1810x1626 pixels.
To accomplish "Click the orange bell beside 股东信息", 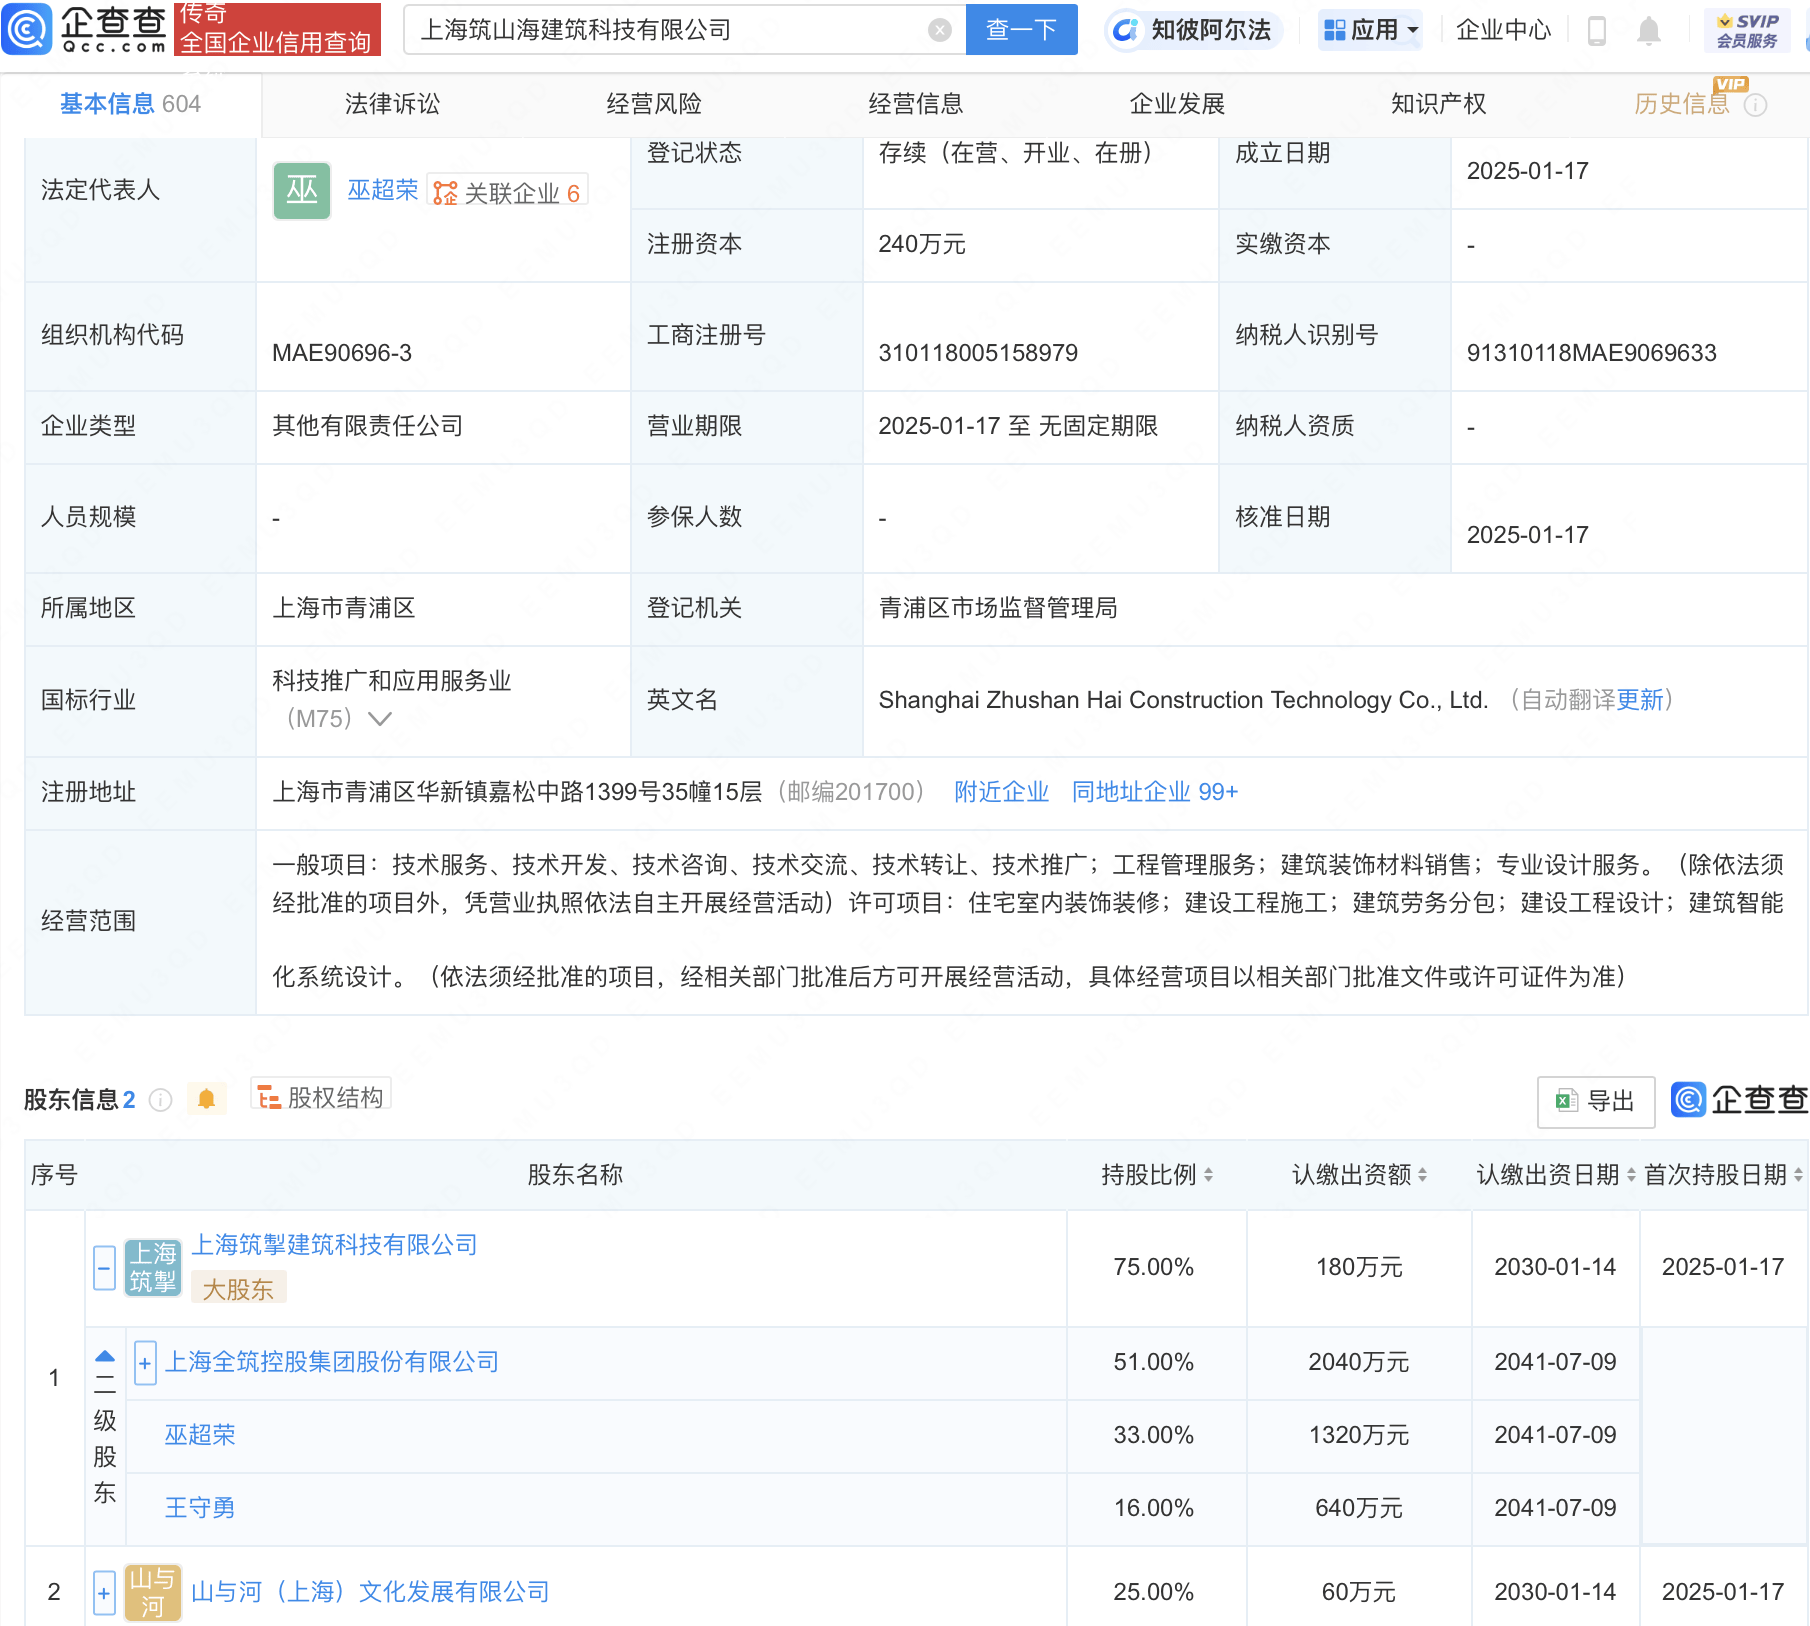I will tap(206, 1099).
